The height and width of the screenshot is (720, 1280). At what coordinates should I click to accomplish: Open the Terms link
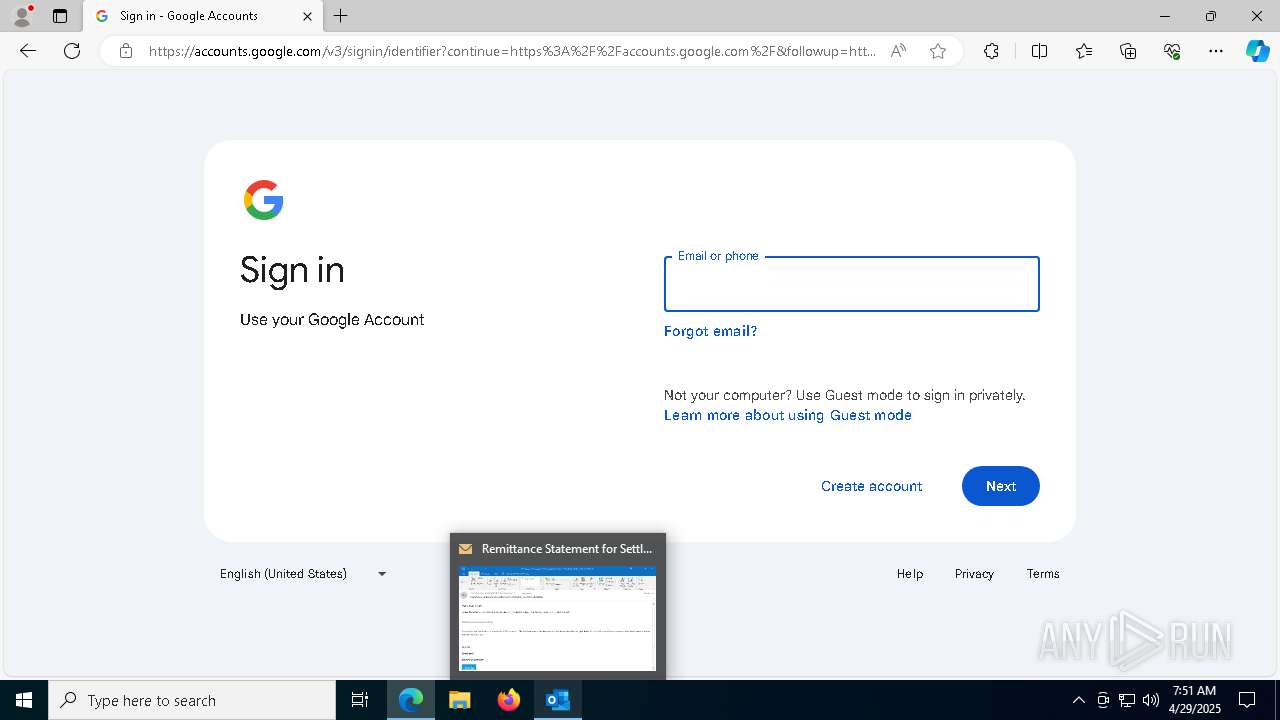click(1043, 574)
